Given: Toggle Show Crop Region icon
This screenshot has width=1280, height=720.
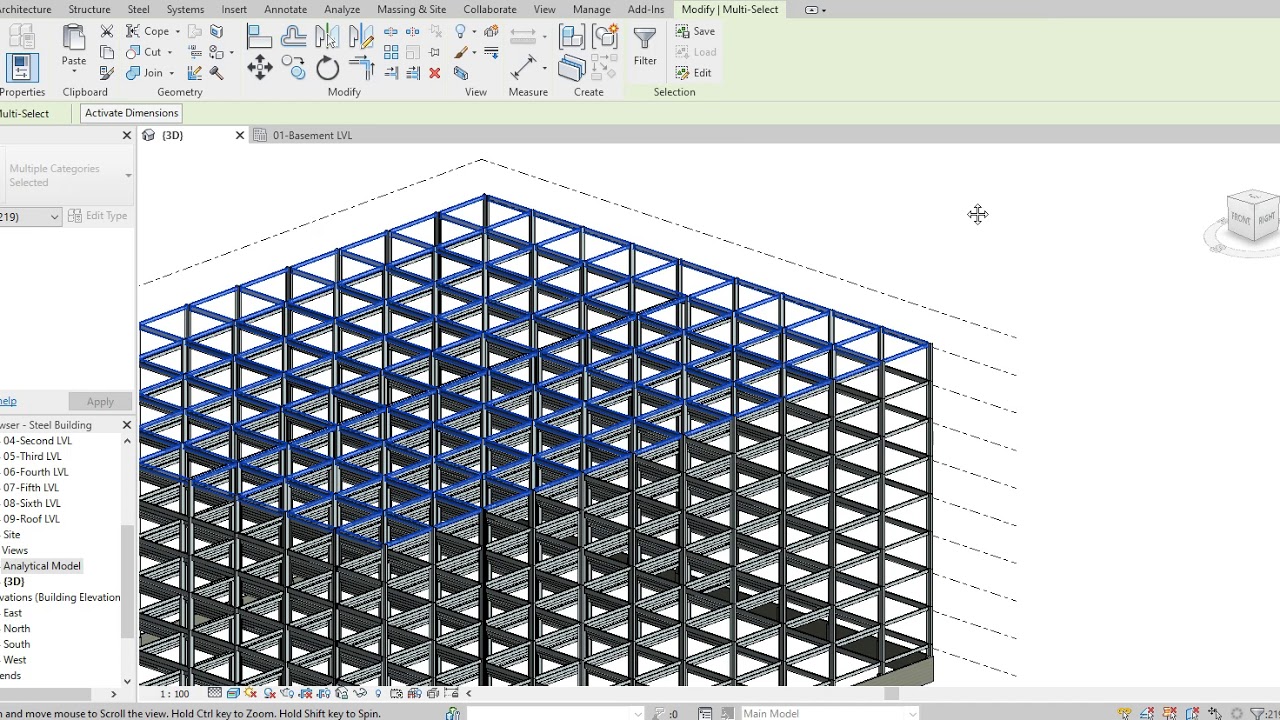Looking at the screenshot, I should click(x=323, y=693).
